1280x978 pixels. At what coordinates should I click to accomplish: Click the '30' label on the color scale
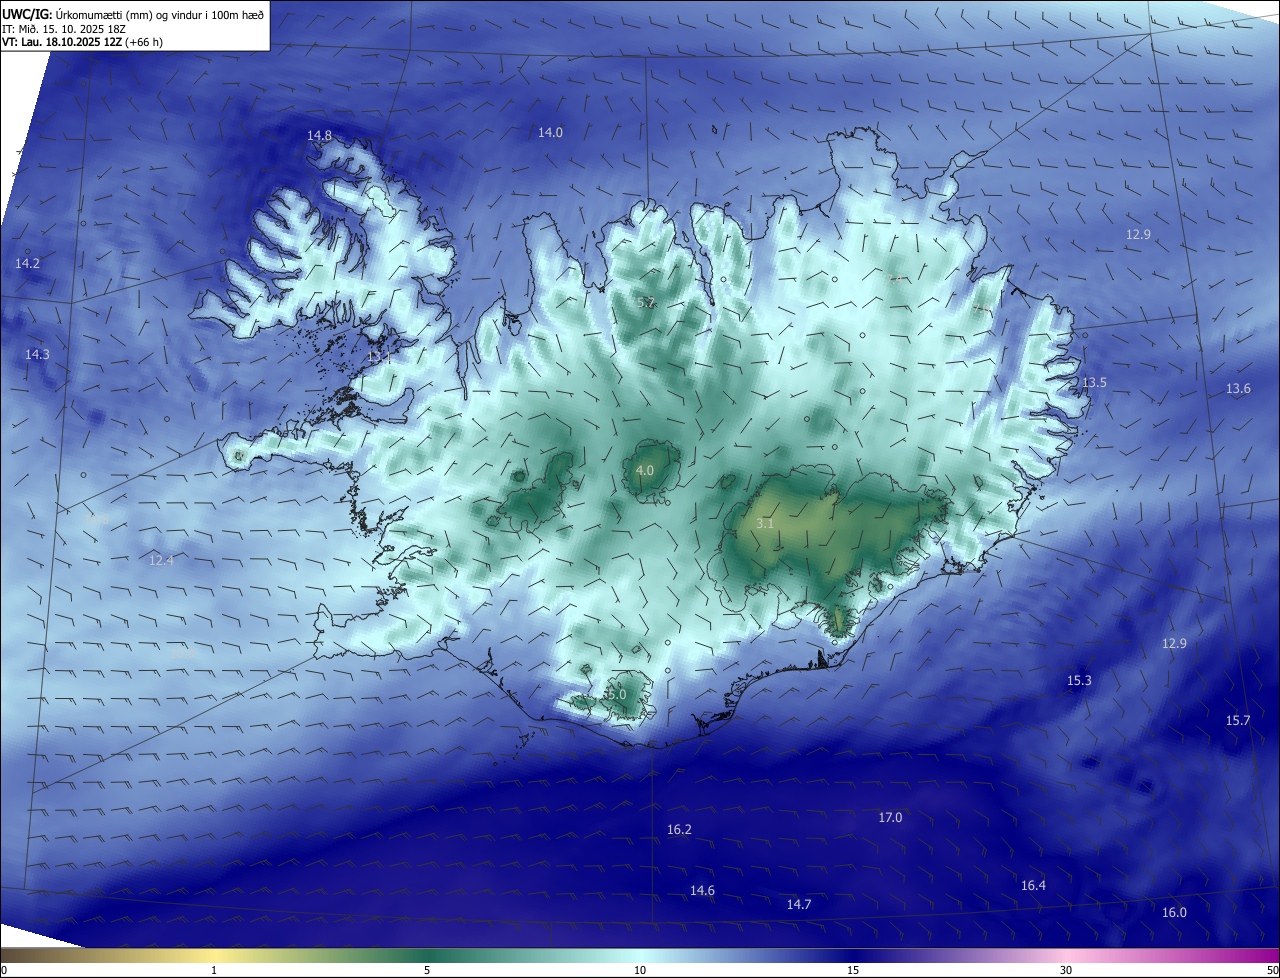click(1066, 970)
